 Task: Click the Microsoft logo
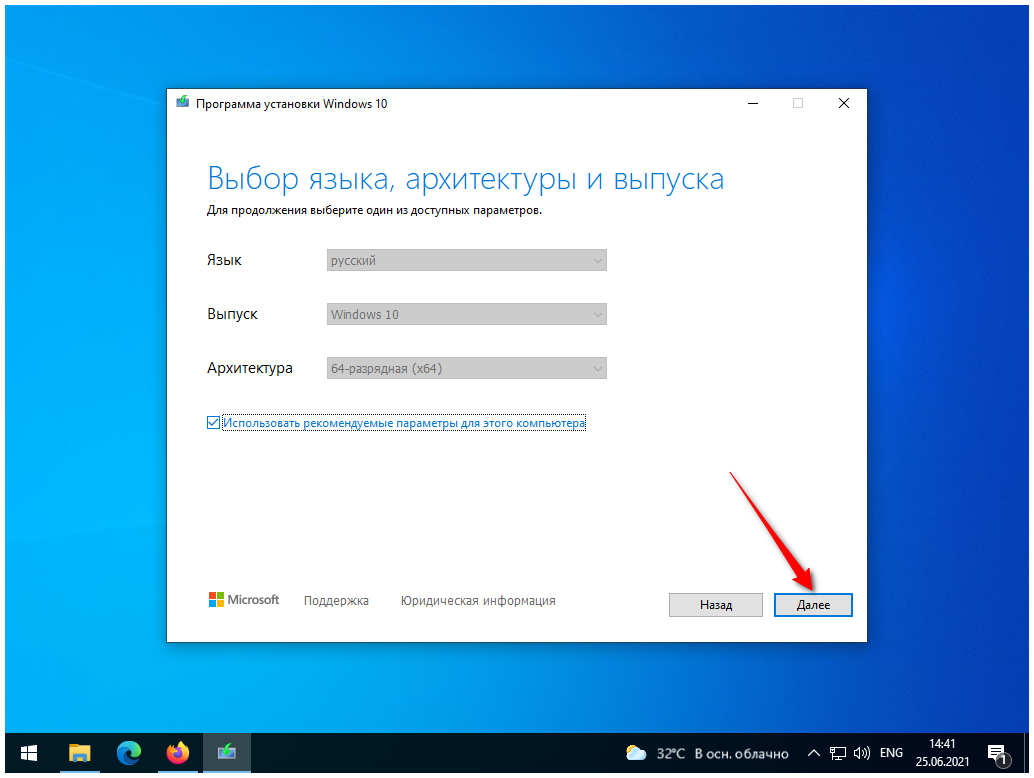click(x=243, y=599)
